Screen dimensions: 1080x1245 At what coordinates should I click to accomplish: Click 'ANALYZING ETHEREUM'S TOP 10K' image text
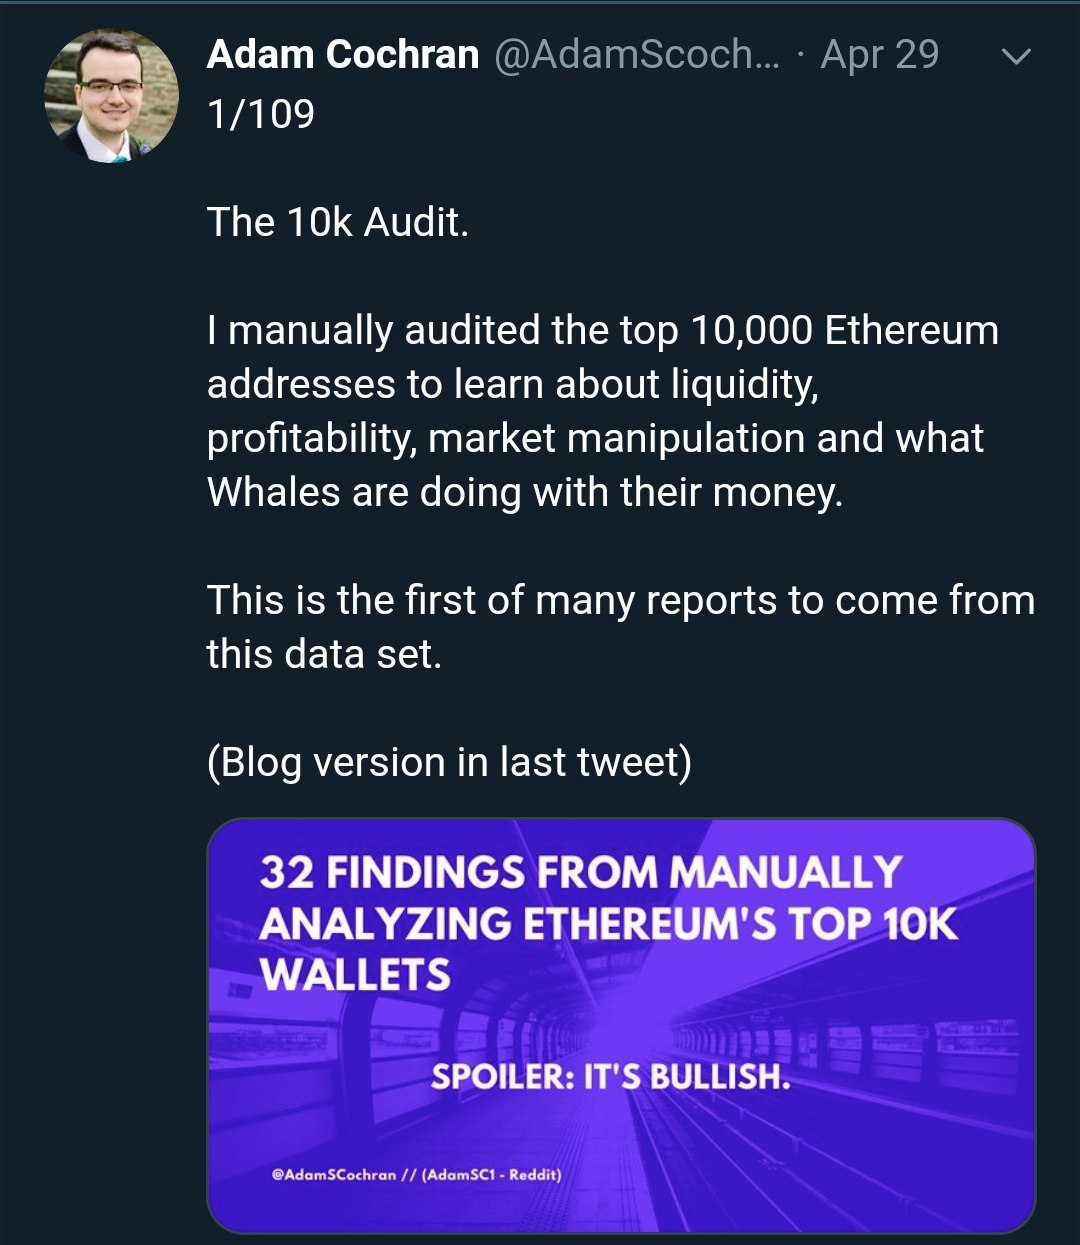coord(608,923)
